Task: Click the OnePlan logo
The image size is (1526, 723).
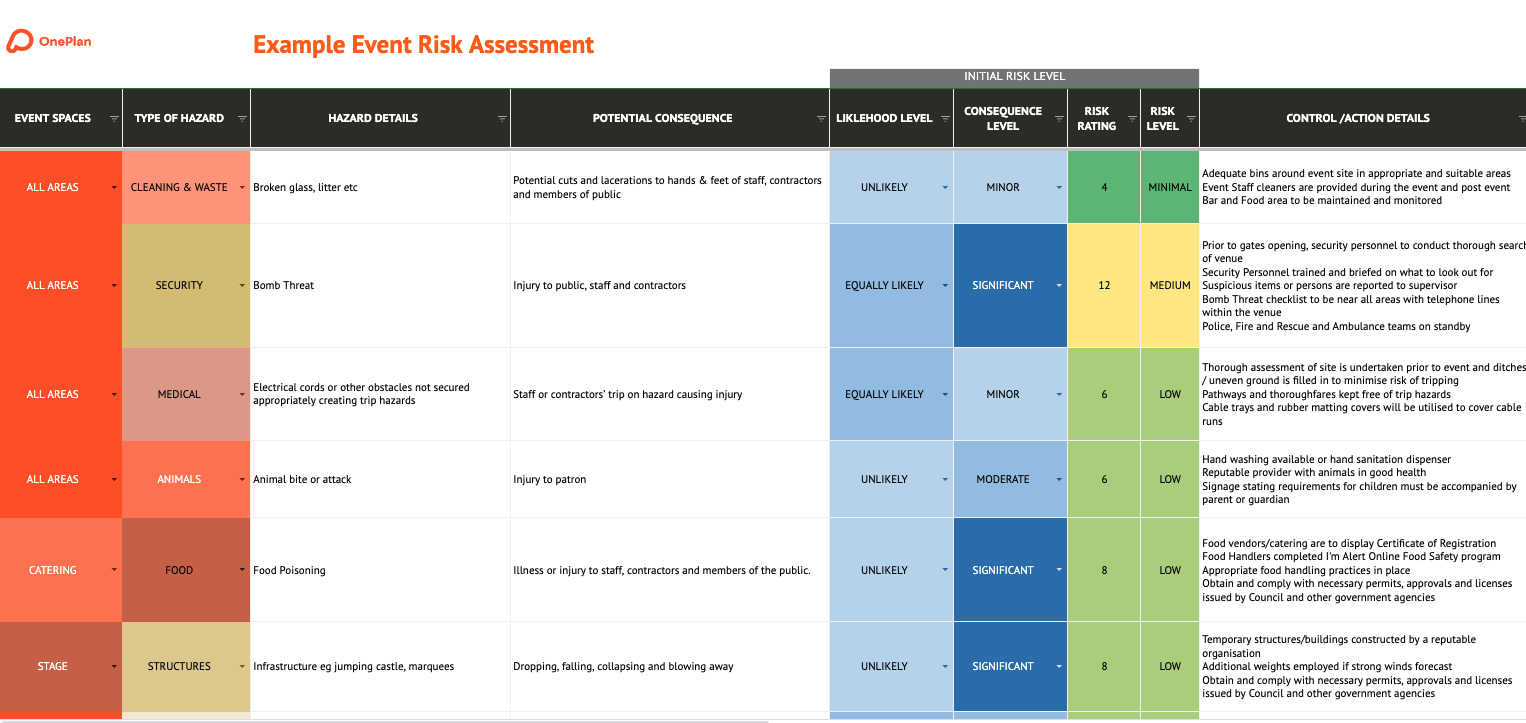Action: (49, 42)
